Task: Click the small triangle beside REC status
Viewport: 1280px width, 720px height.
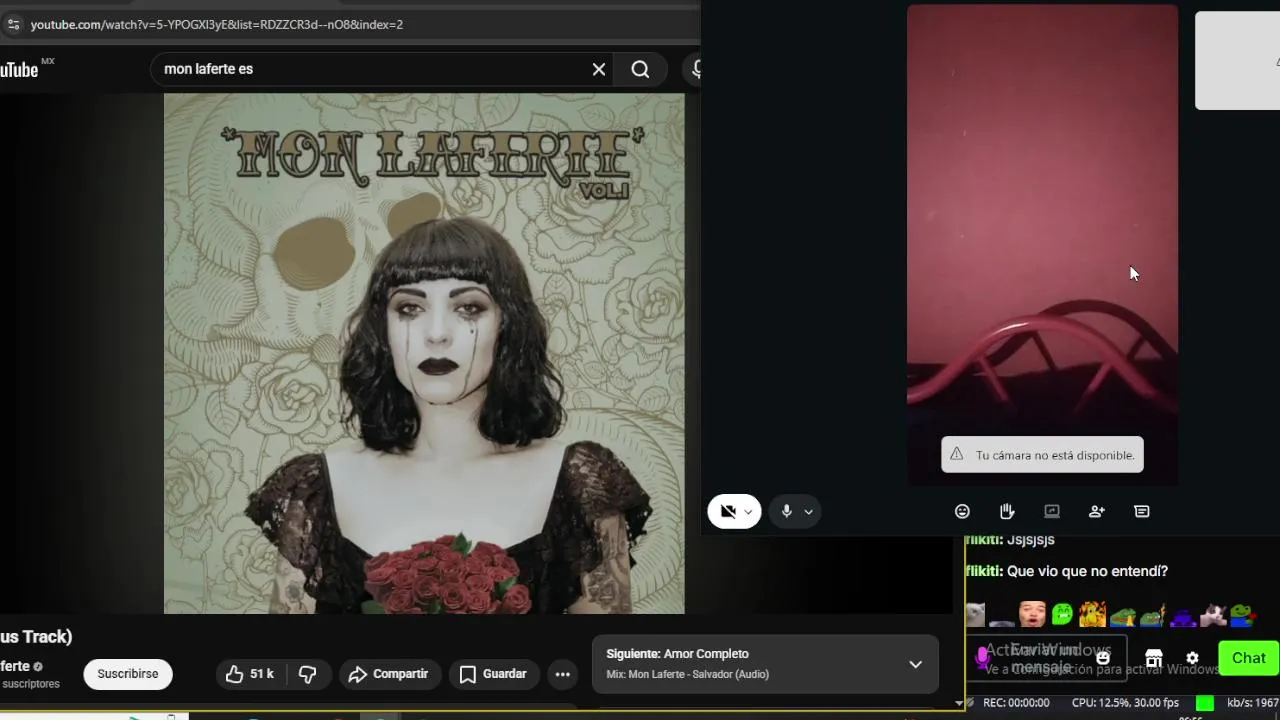Action: point(960,703)
